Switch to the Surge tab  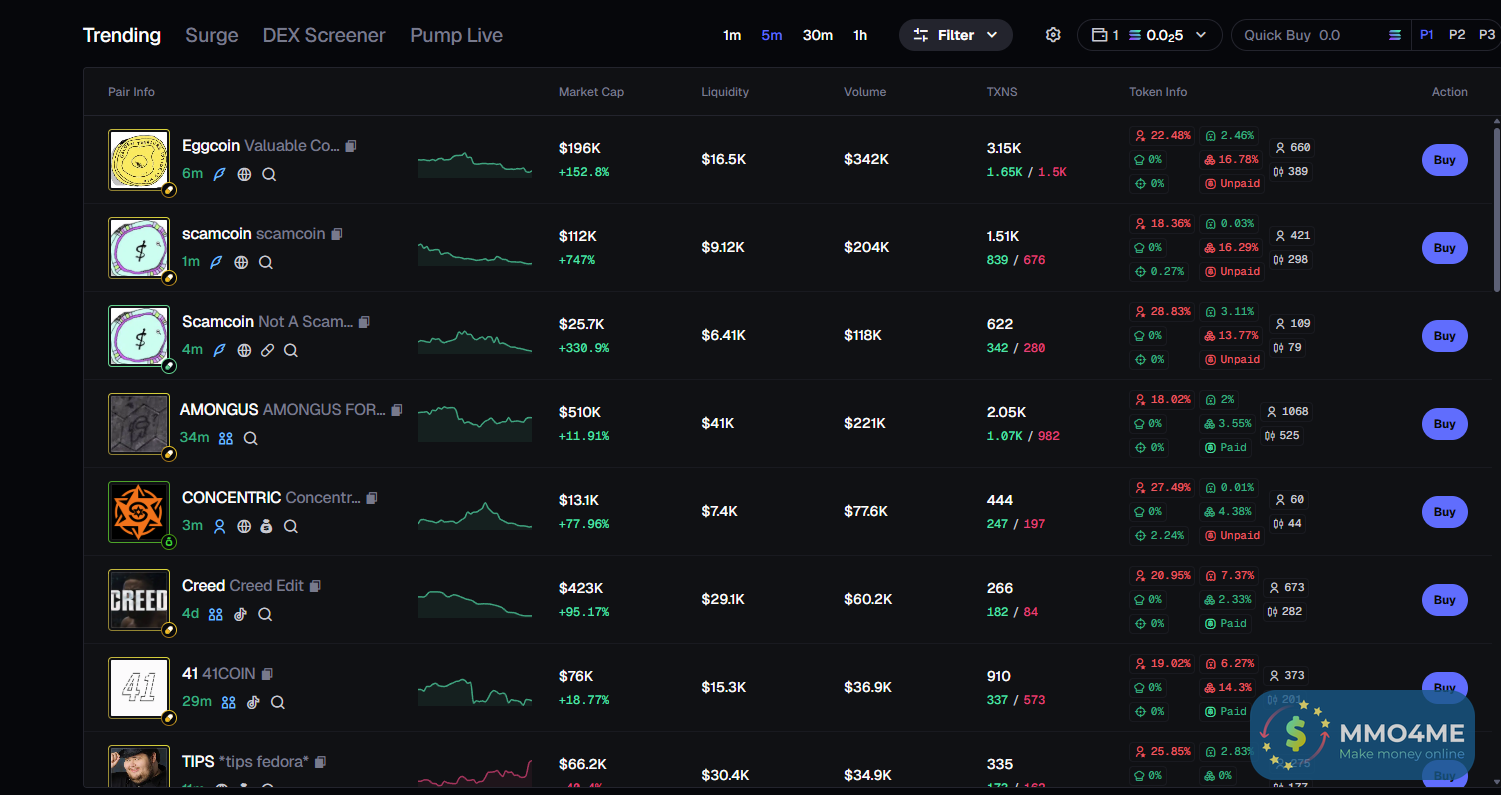click(x=212, y=35)
